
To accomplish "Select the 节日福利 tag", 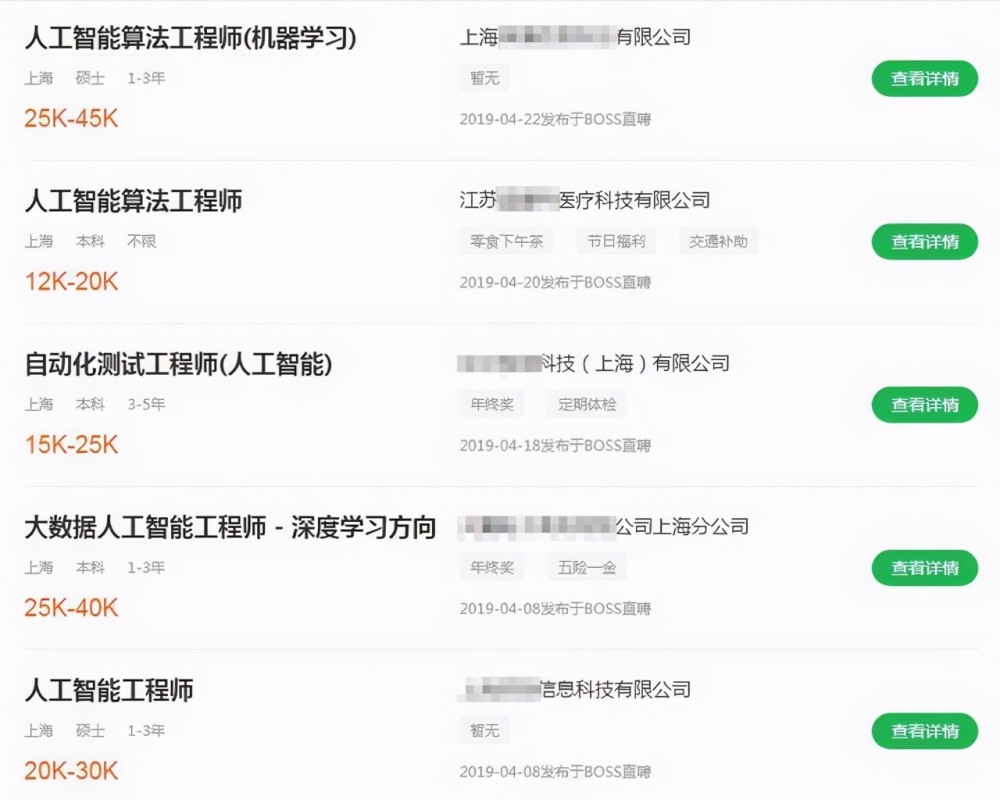I will (616, 241).
